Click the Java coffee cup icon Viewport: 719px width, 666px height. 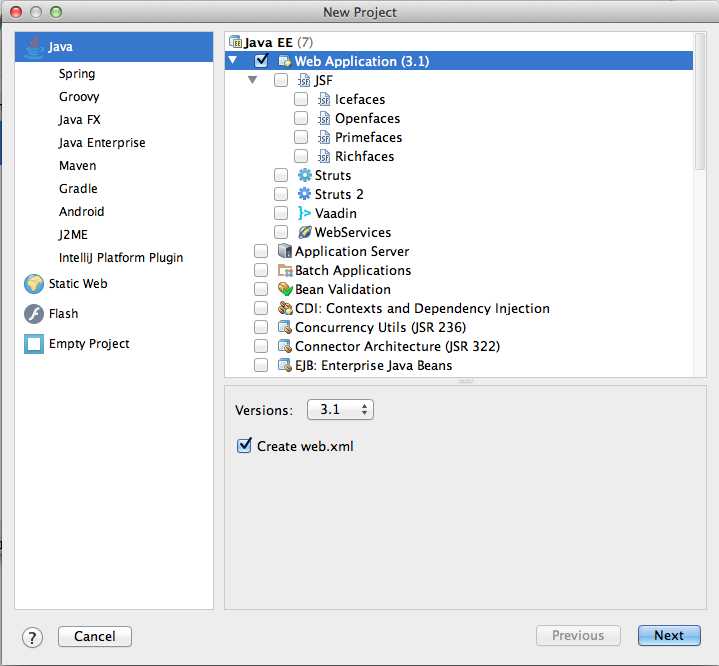click(34, 47)
